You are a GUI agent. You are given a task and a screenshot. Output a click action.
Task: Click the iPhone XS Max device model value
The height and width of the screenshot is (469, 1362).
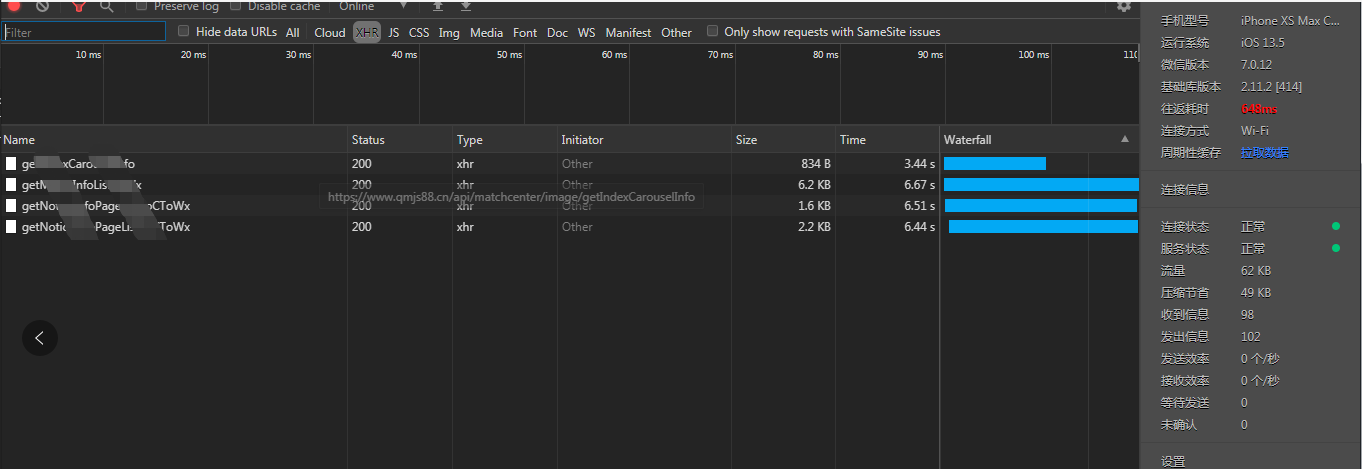coord(1290,20)
